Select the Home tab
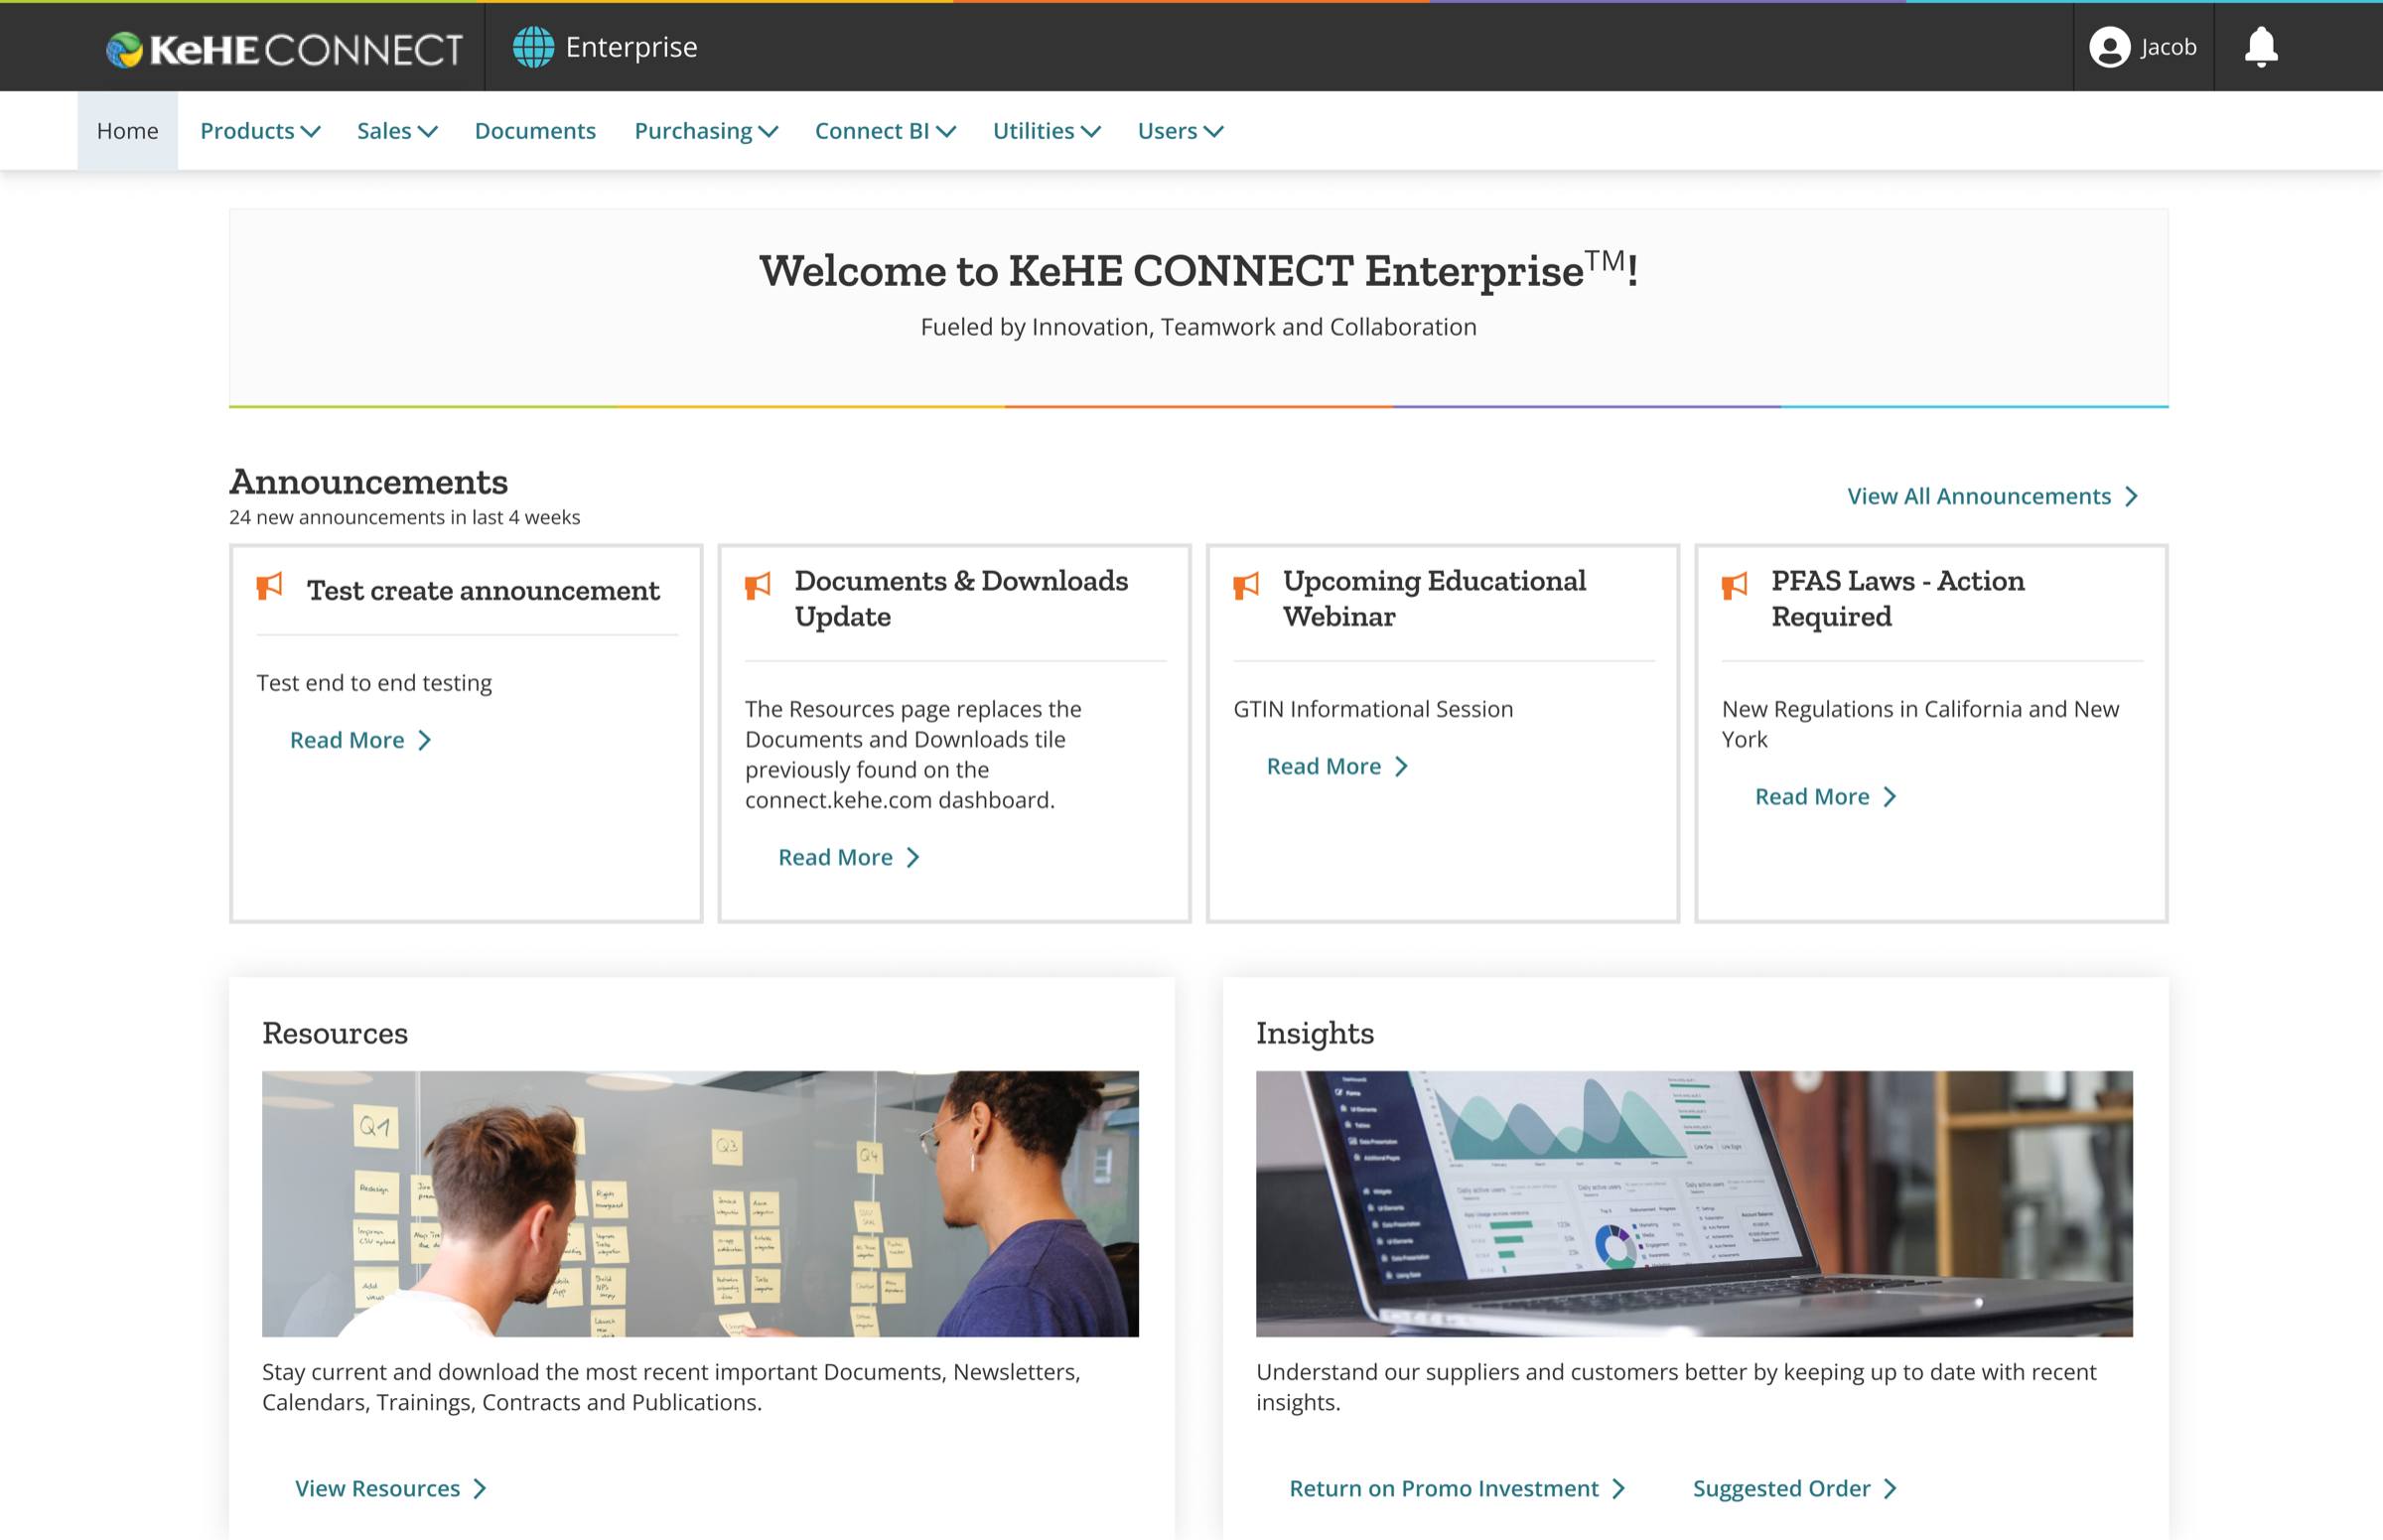The image size is (2383, 1540). [128, 131]
